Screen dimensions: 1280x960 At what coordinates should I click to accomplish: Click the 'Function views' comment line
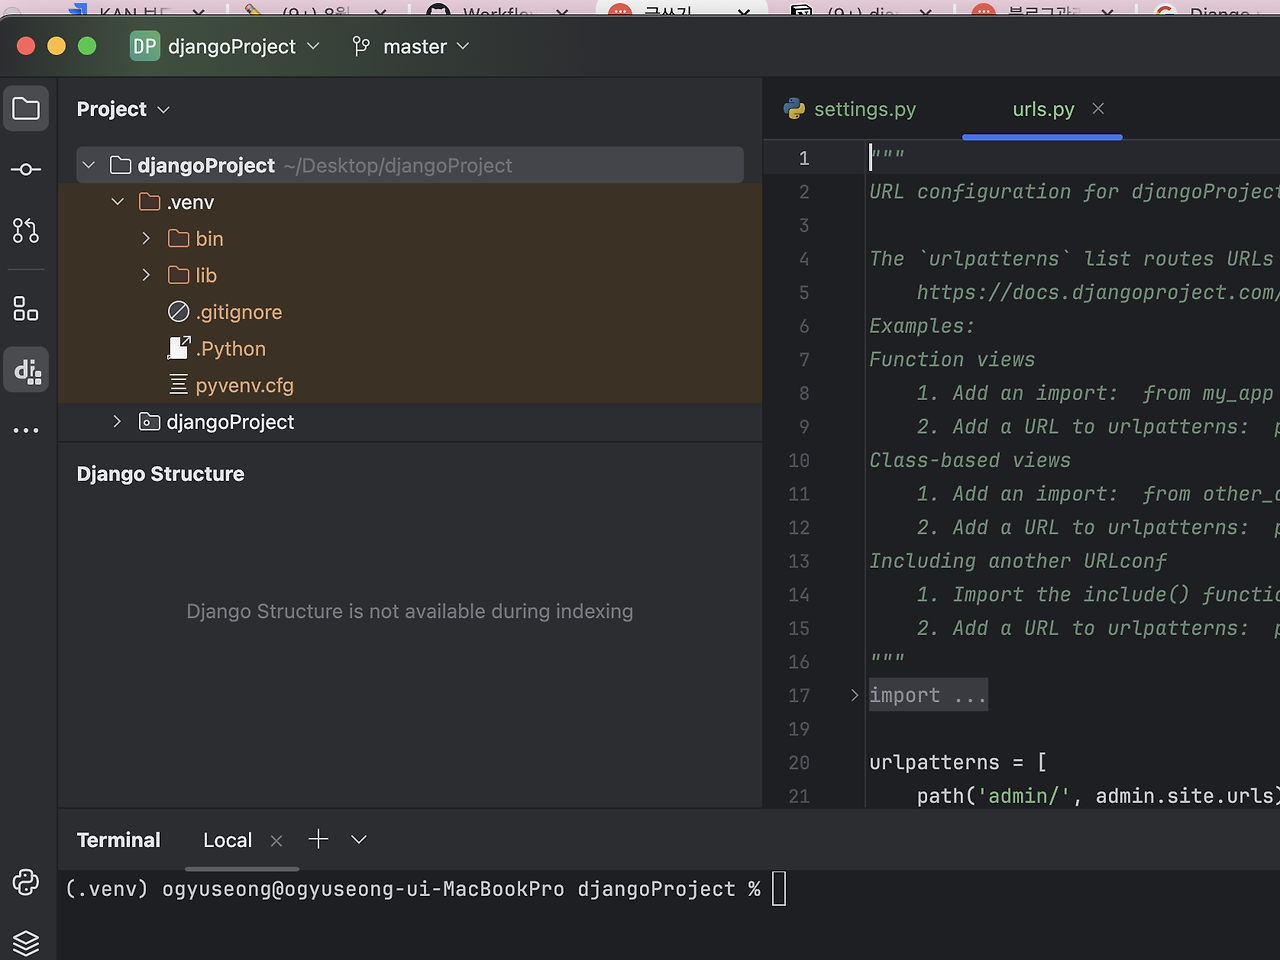coord(952,359)
